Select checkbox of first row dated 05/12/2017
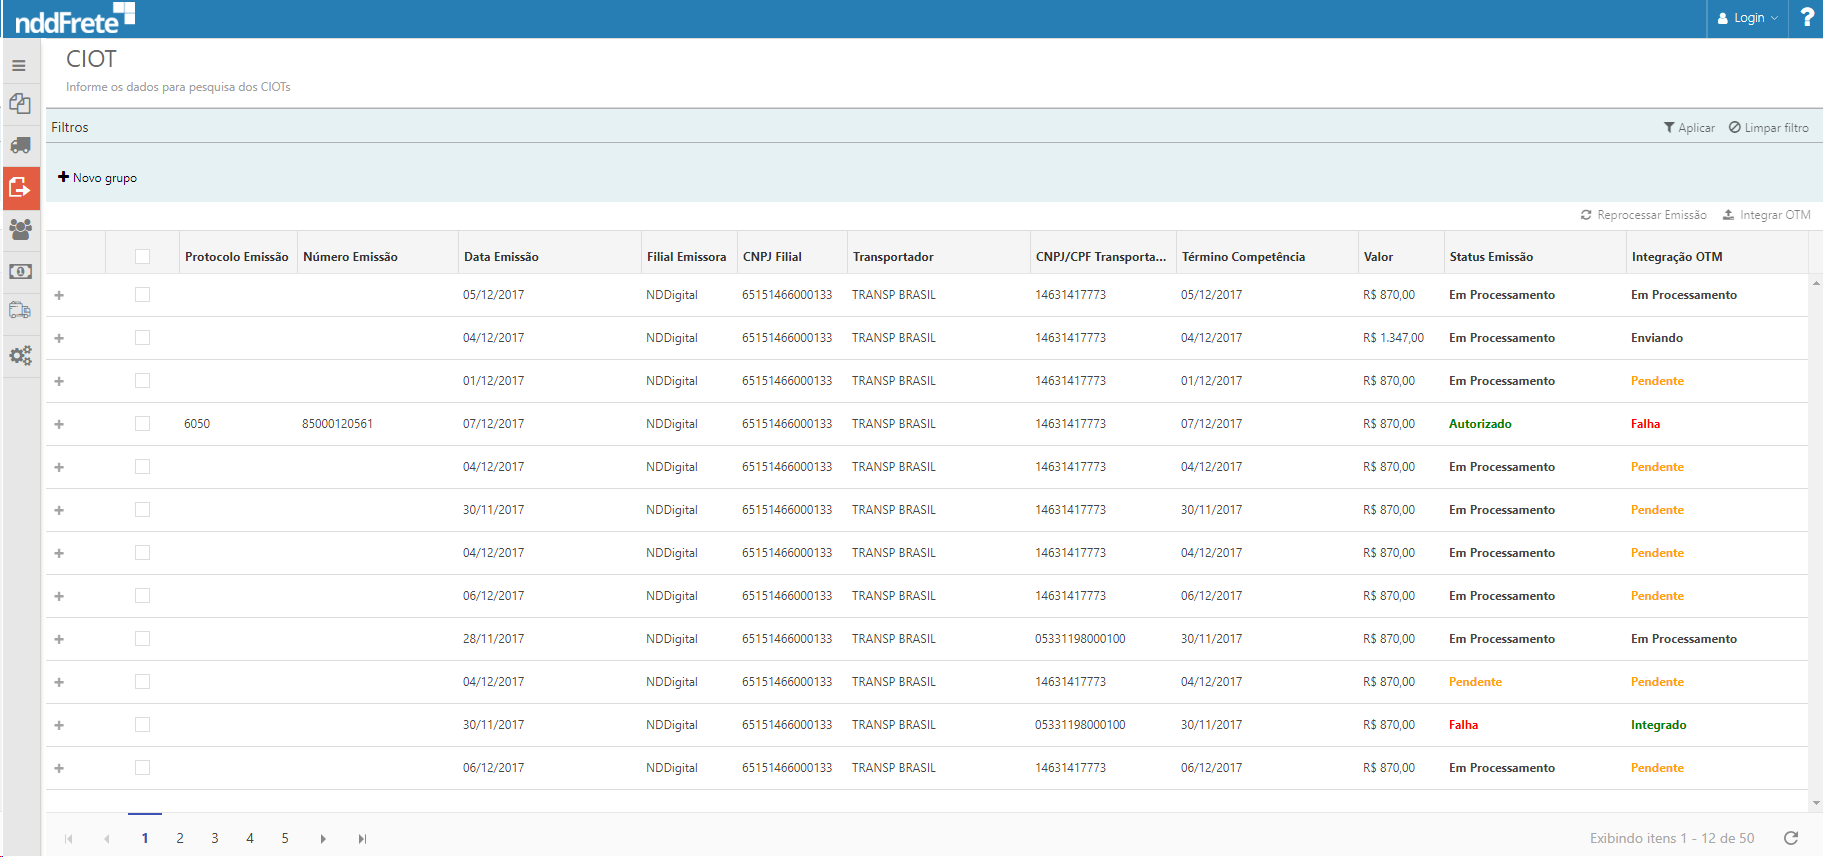Image resolution: width=1823 pixels, height=857 pixels. click(142, 295)
